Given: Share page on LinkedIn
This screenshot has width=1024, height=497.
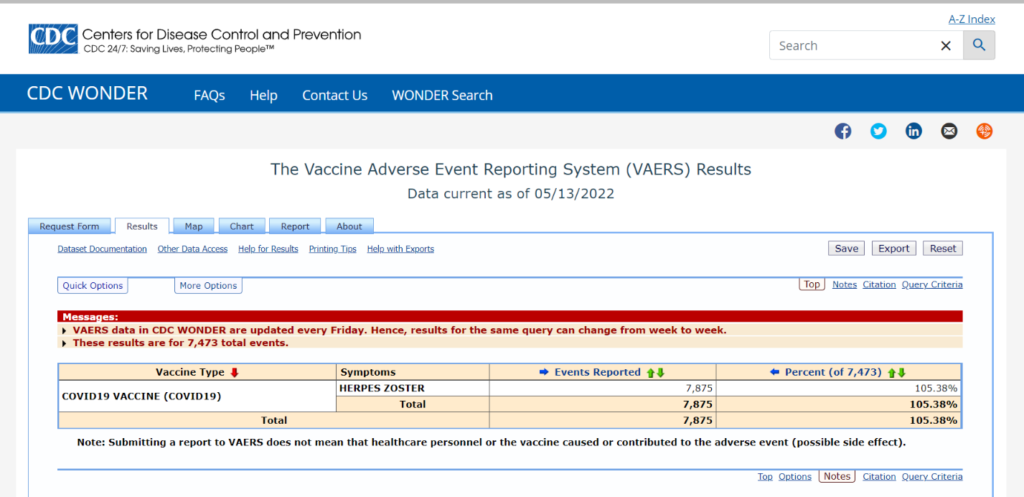Looking at the screenshot, I should [x=914, y=131].
